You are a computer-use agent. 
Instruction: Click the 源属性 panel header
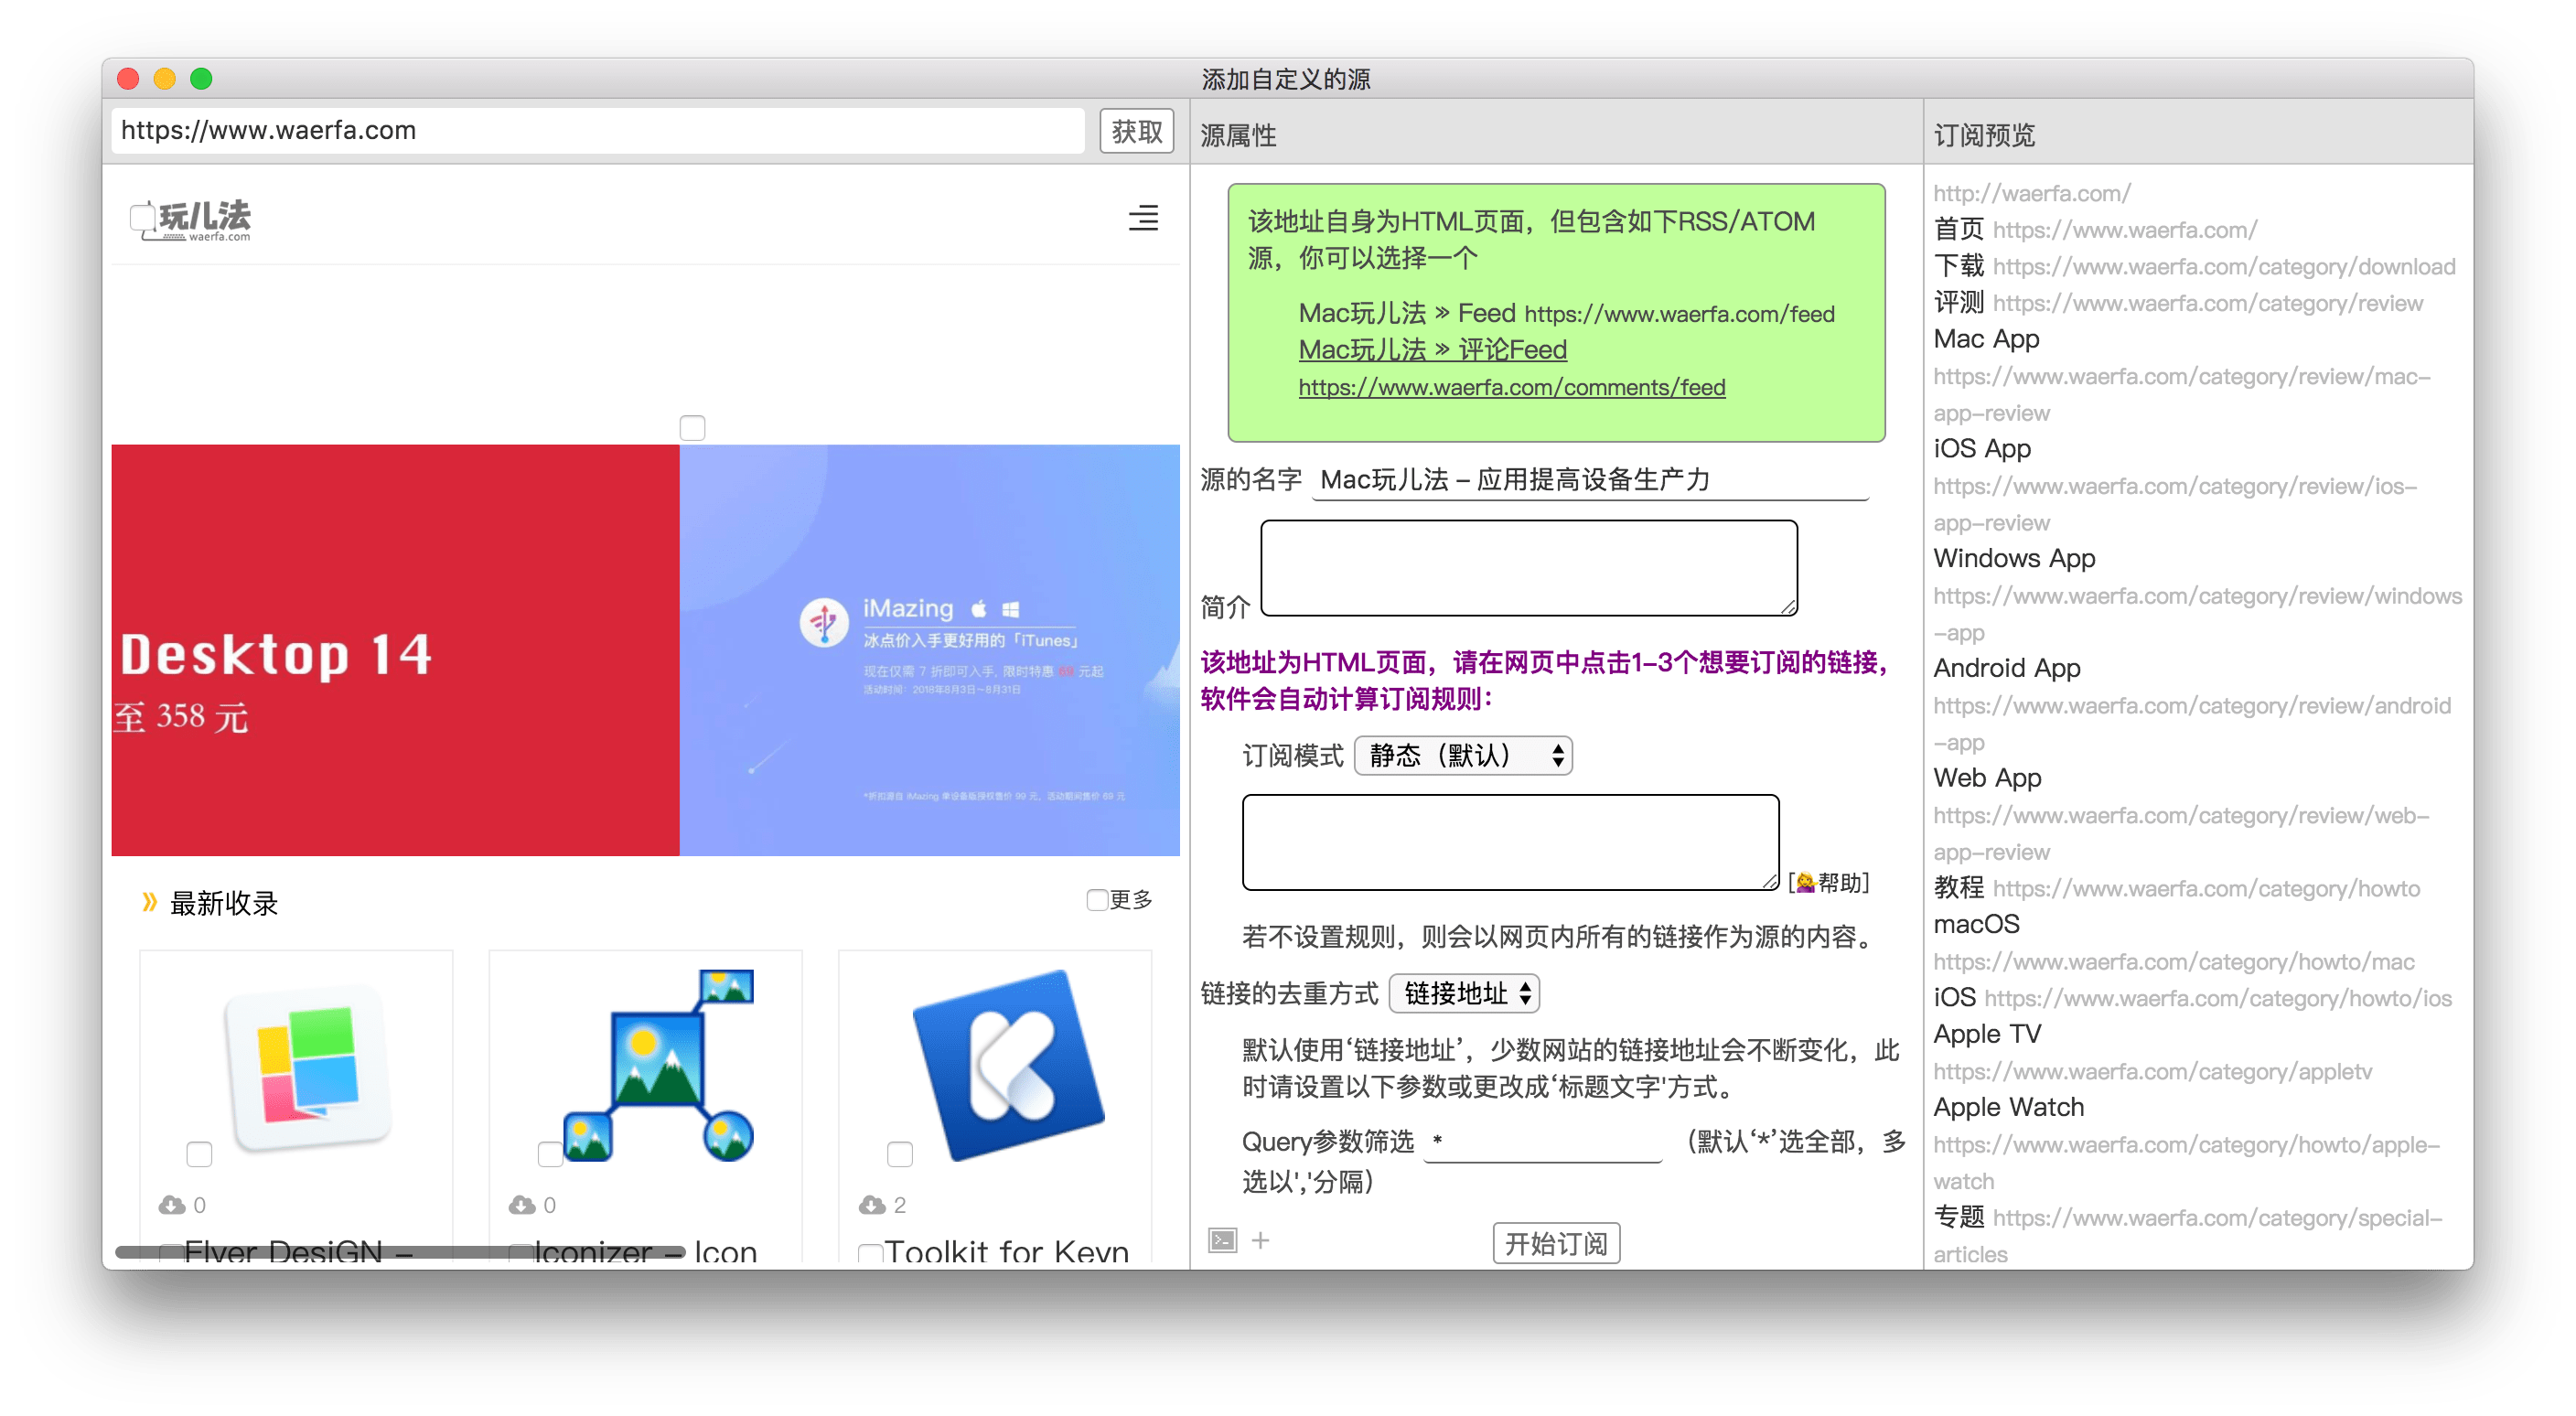pyautogui.click(x=1238, y=135)
